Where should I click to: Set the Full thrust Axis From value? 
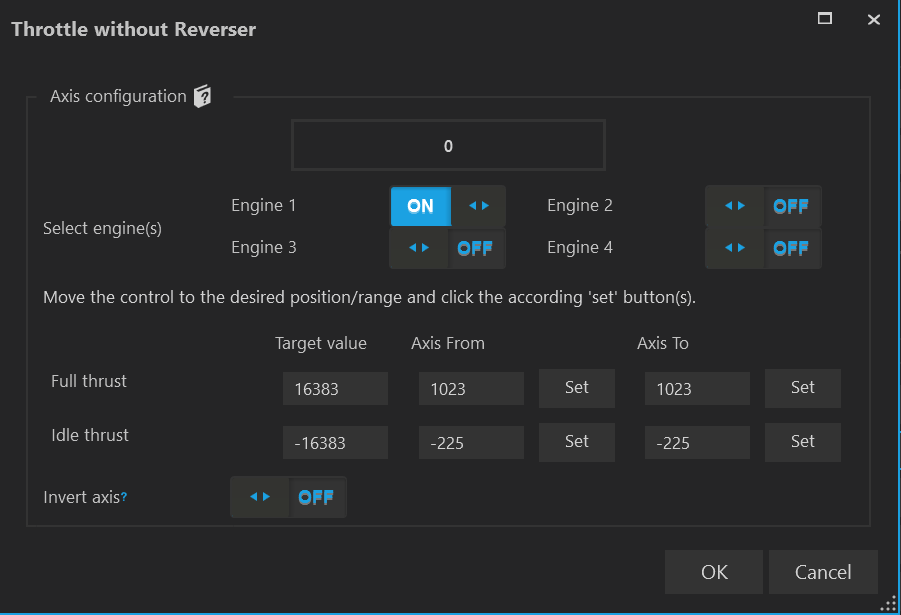576,388
